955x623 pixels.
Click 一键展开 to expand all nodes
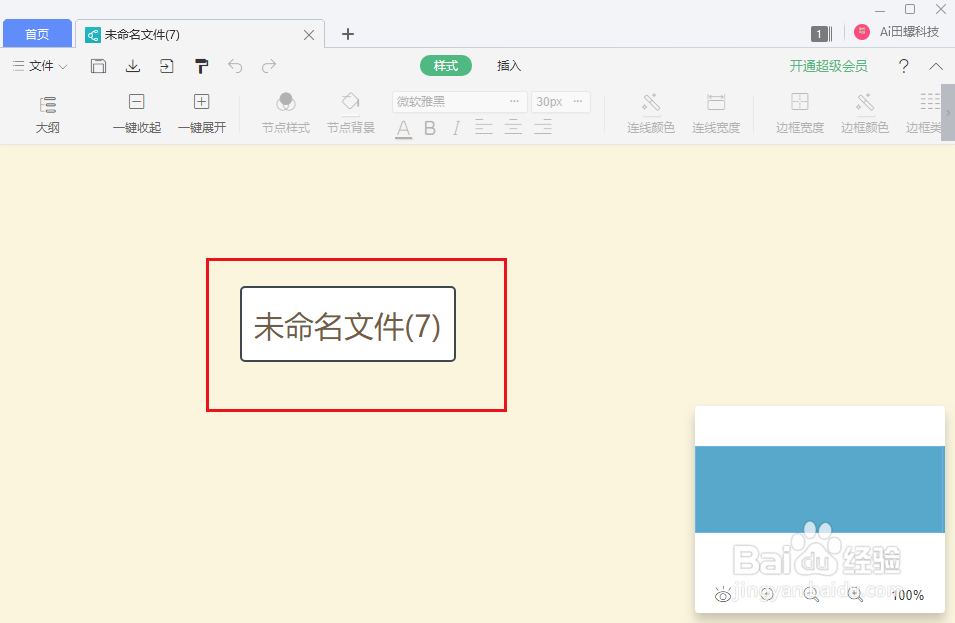pos(202,114)
